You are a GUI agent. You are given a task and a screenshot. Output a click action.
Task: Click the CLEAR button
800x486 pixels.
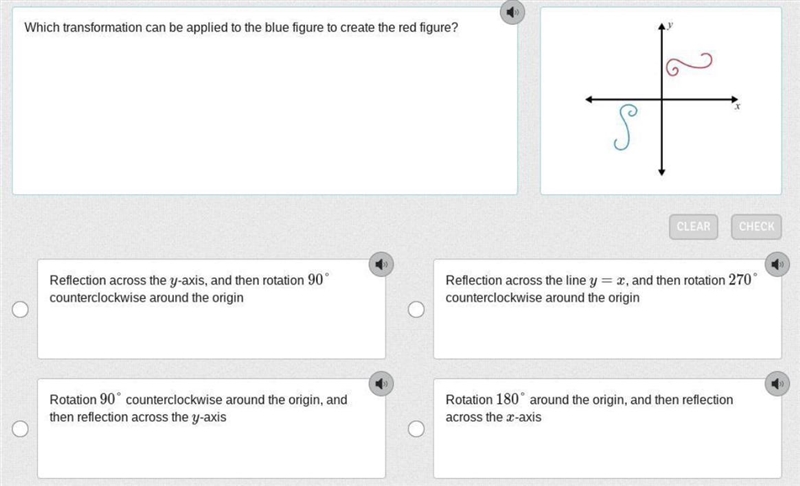tap(693, 226)
